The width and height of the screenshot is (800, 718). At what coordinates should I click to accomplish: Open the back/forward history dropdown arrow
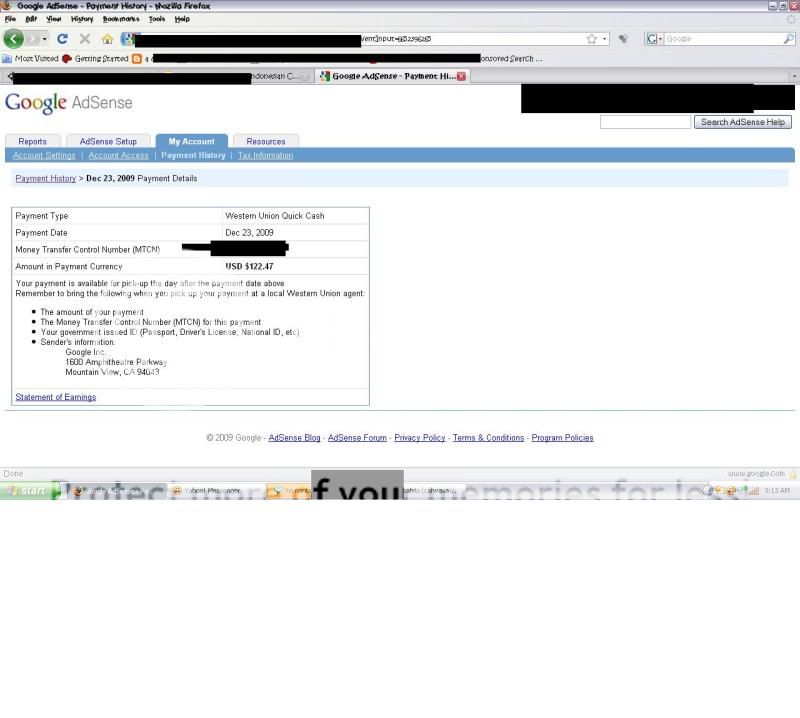point(44,39)
